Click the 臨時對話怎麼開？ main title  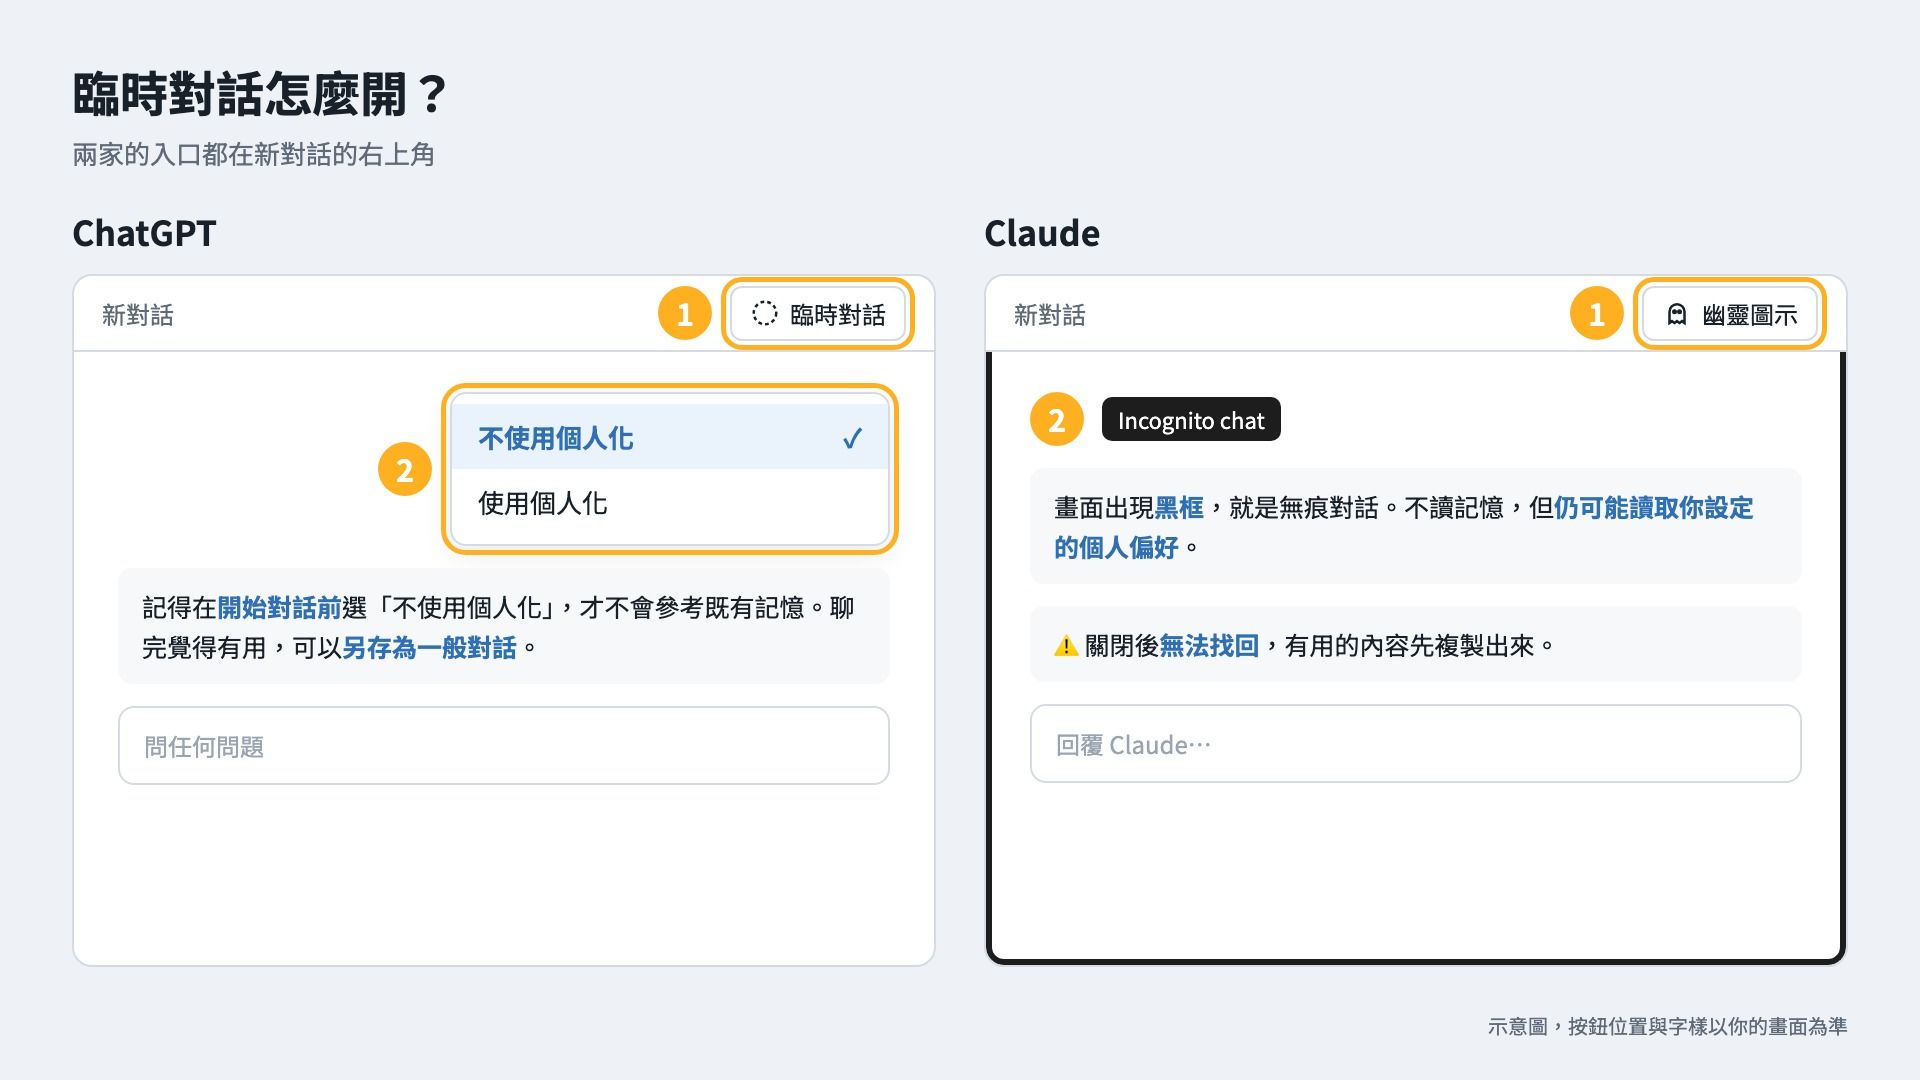point(260,95)
